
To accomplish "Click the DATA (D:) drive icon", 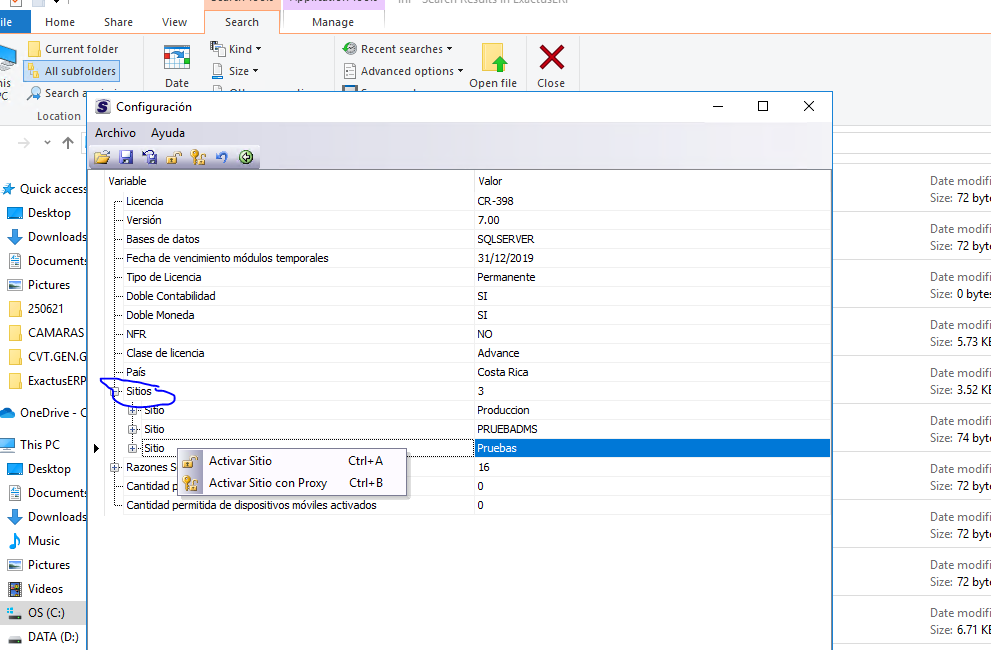I will click(x=15, y=637).
